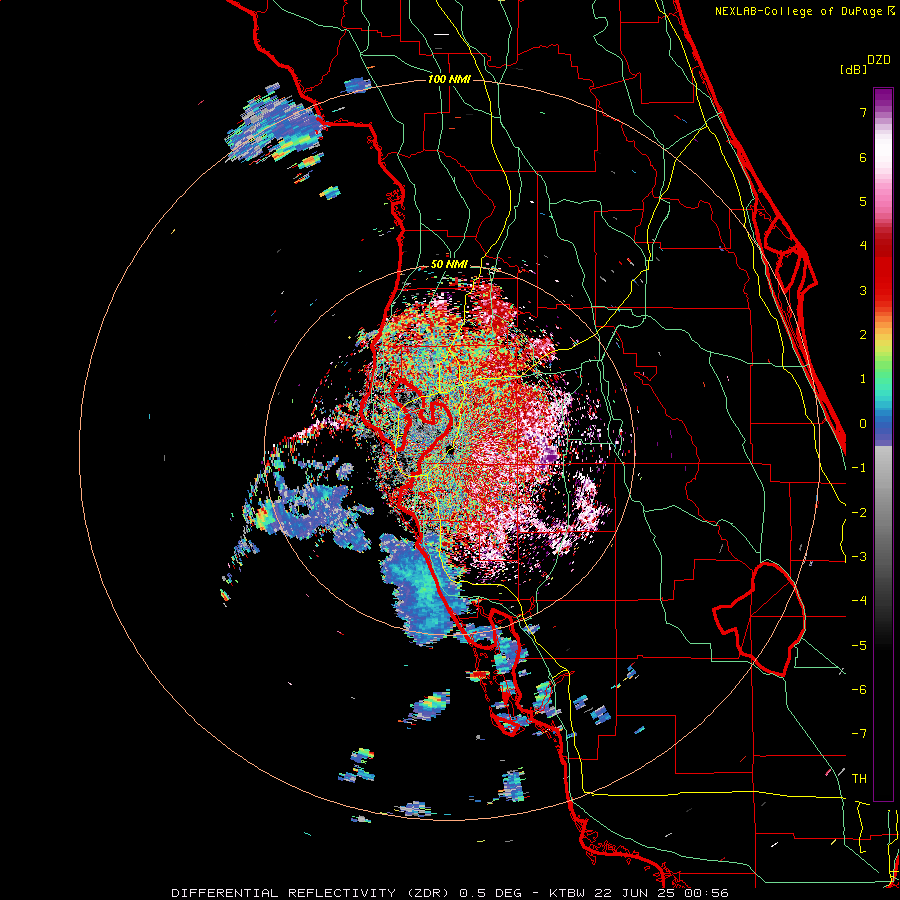This screenshot has width=900, height=900.
Task: Click the large lake outline in southeast Florida
Action: tap(759, 619)
